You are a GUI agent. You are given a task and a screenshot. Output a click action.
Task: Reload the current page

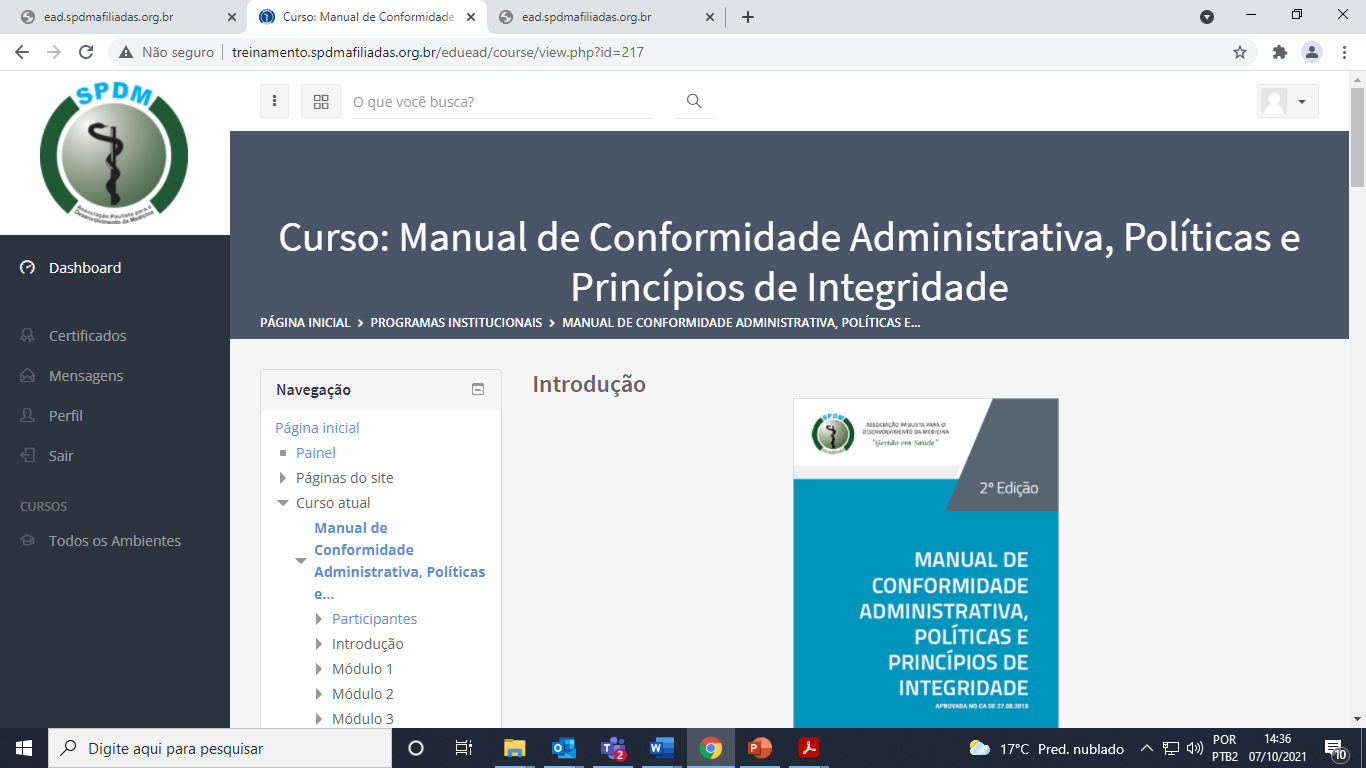click(x=86, y=52)
